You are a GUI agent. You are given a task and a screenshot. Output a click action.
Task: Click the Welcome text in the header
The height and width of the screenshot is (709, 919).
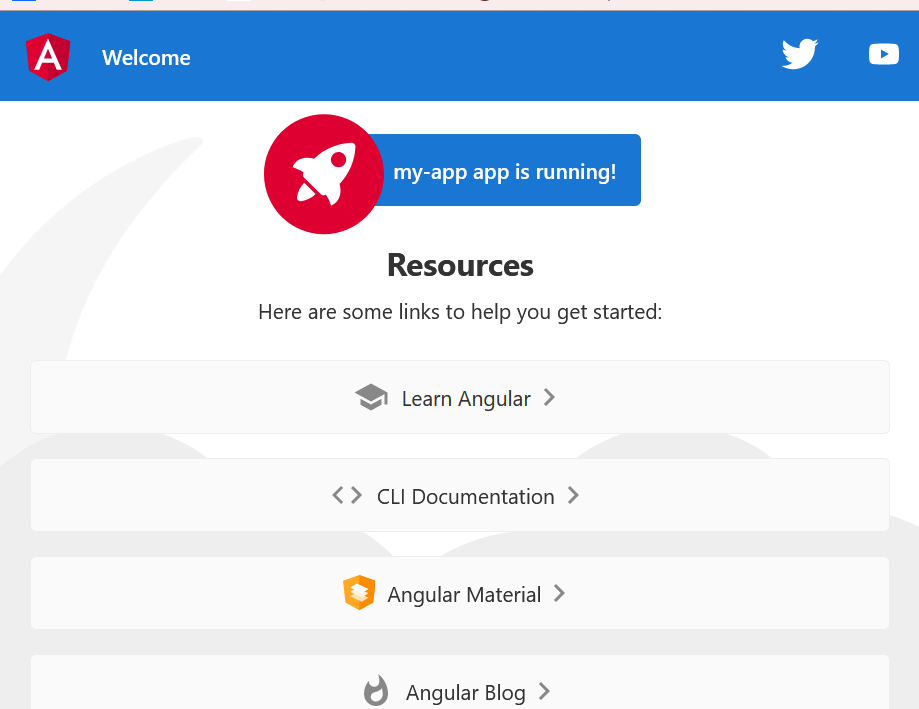(x=146, y=57)
